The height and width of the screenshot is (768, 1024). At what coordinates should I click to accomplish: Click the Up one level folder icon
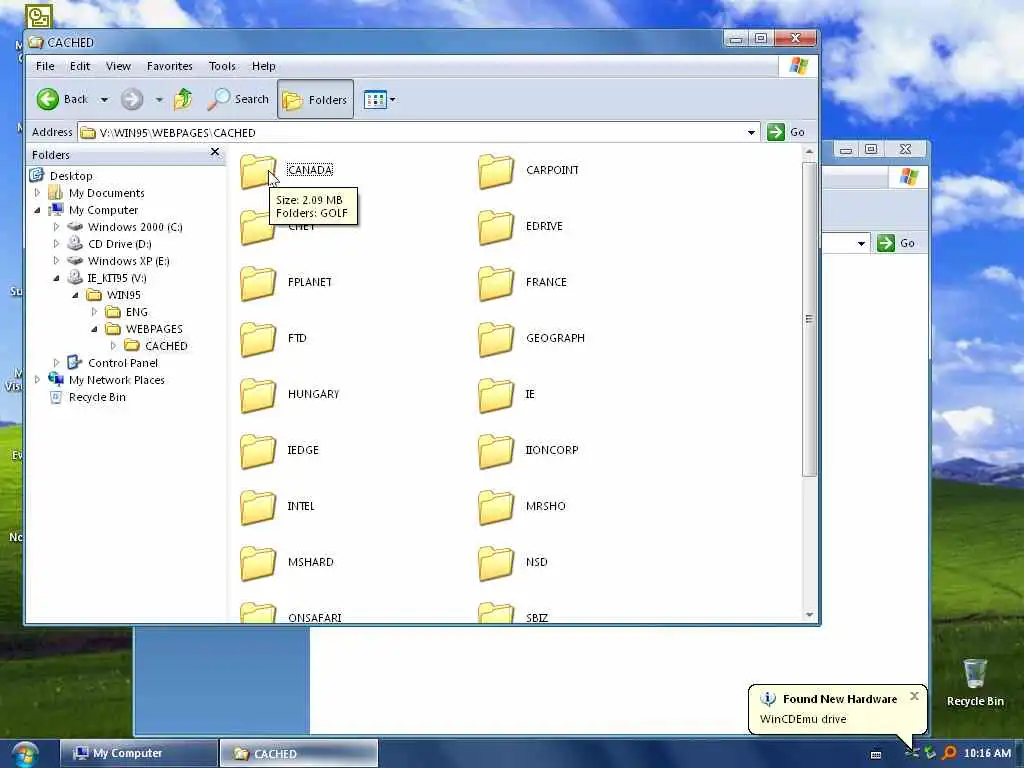click(184, 99)
